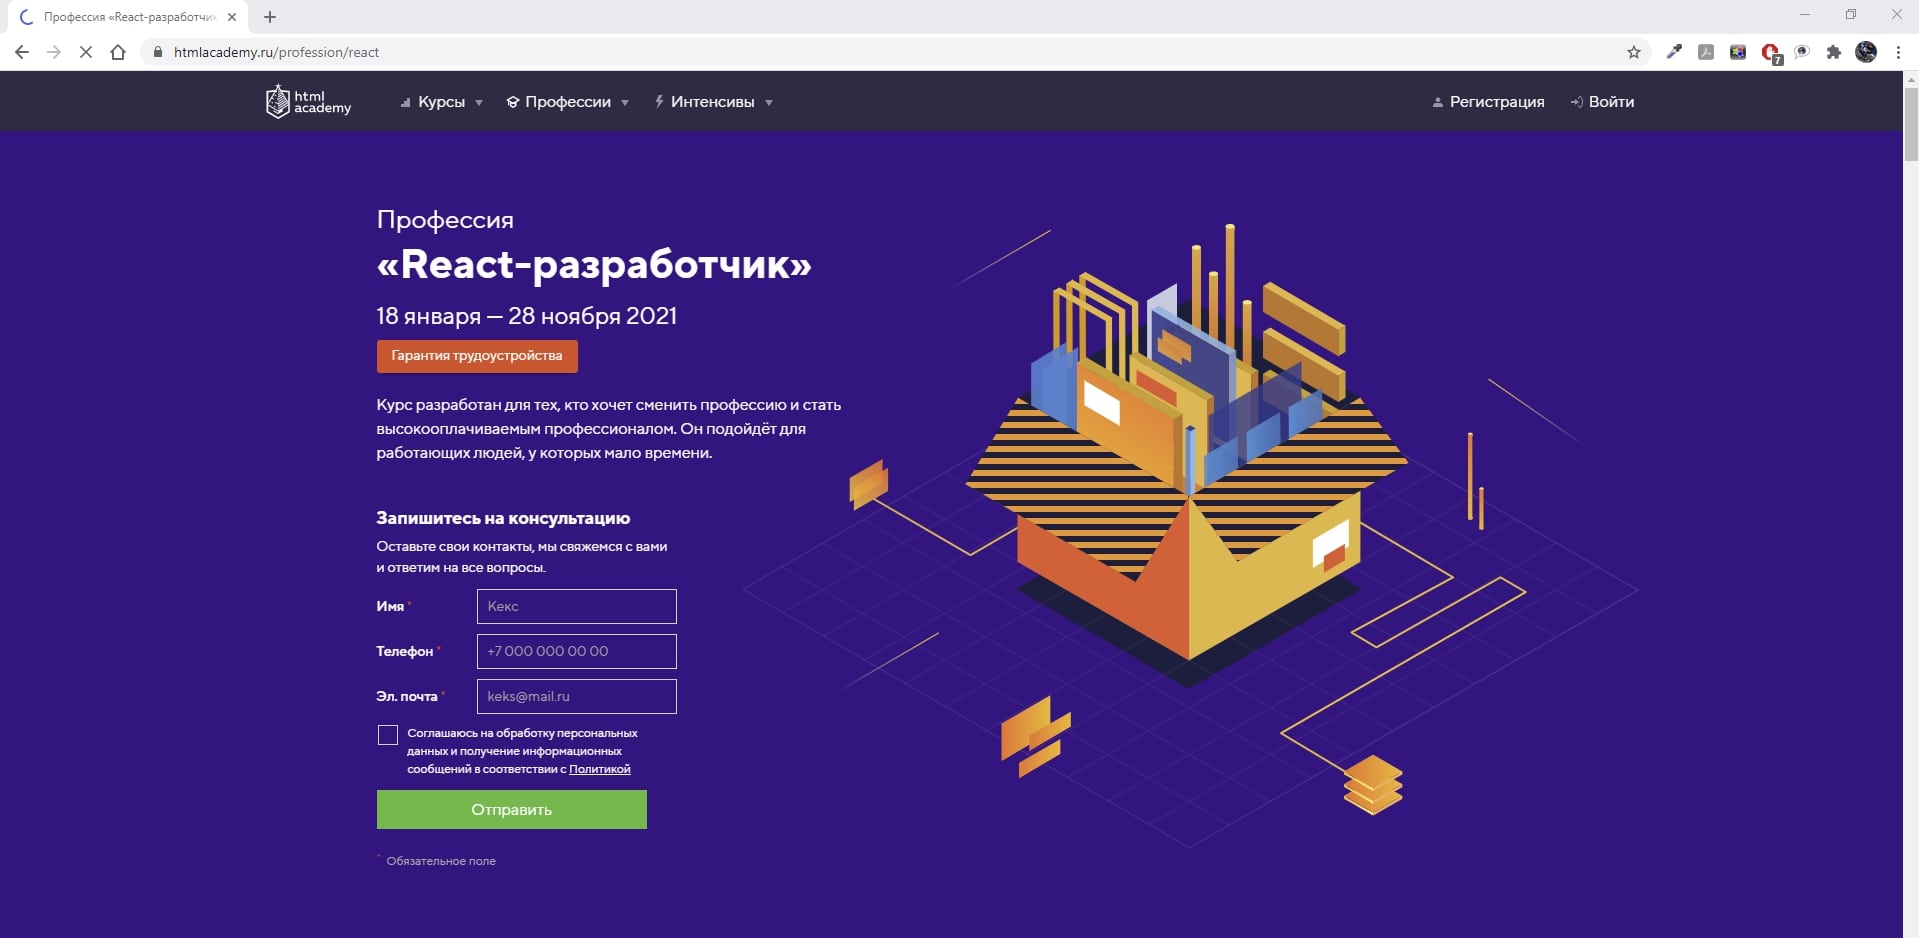Click the Регистрация link
This screenshot has height=938, width=1919.
[x=1497, y=102]
